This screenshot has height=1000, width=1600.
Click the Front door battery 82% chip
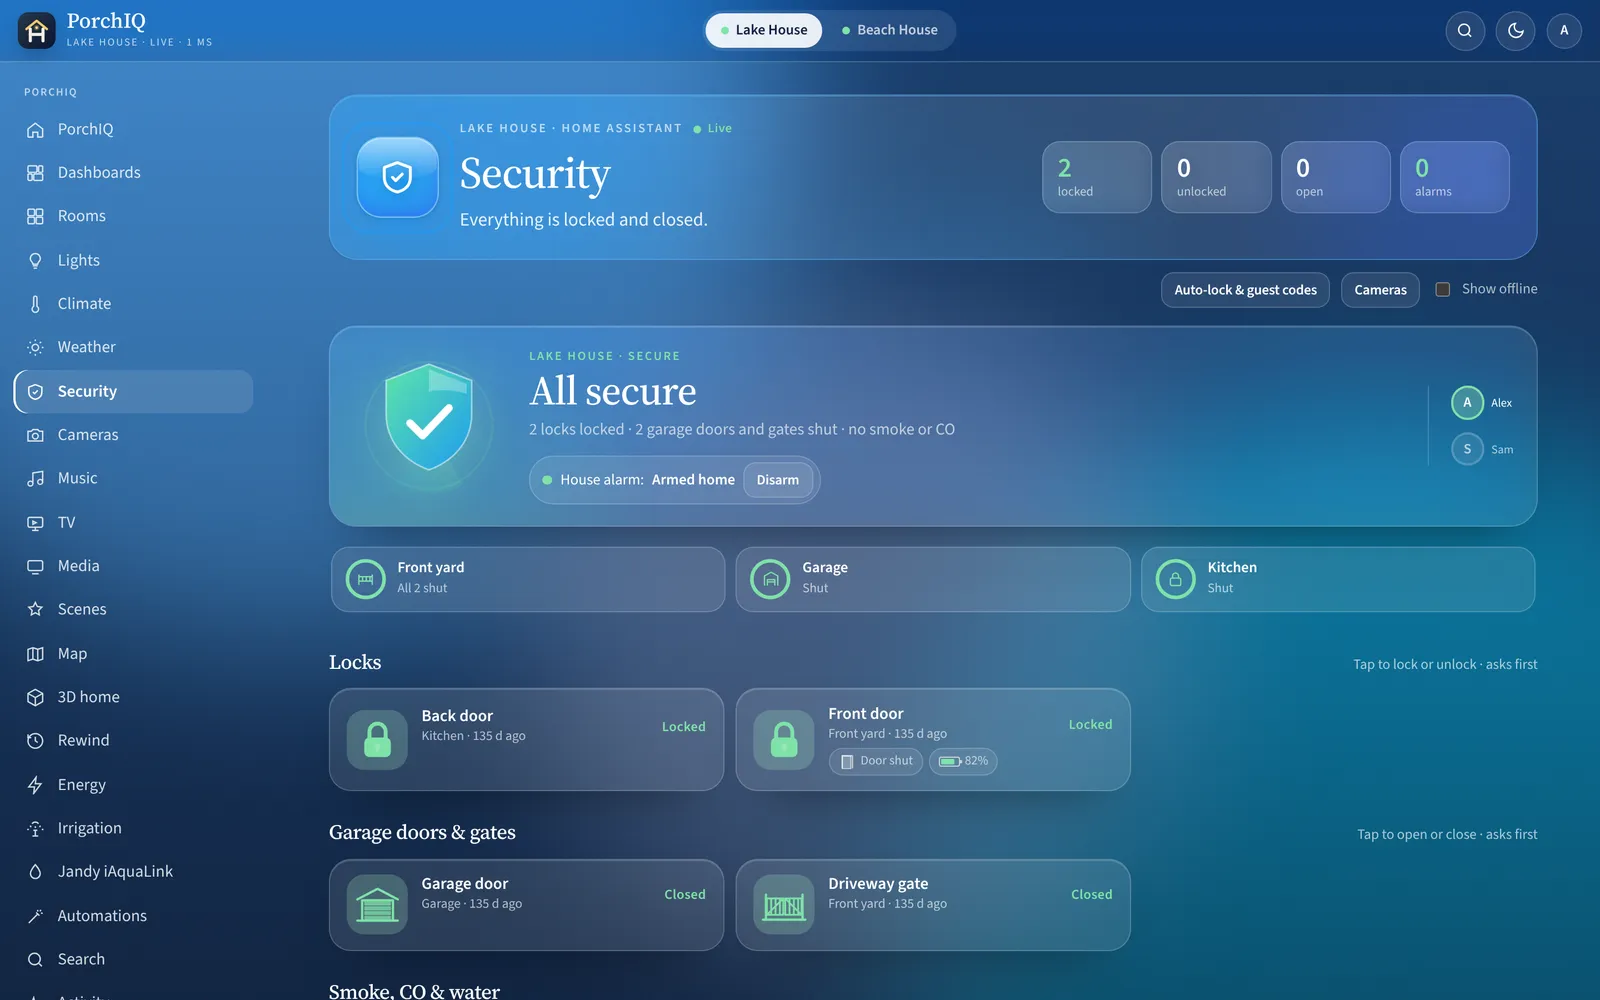(x=964, y=761)
